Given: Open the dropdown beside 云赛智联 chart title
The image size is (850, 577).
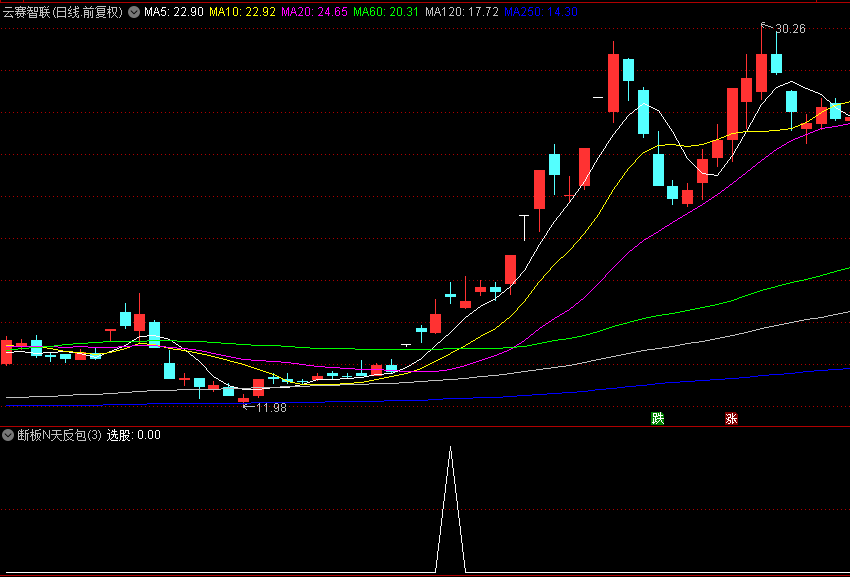Looking at the screenshot, I should tap(134, 13).
